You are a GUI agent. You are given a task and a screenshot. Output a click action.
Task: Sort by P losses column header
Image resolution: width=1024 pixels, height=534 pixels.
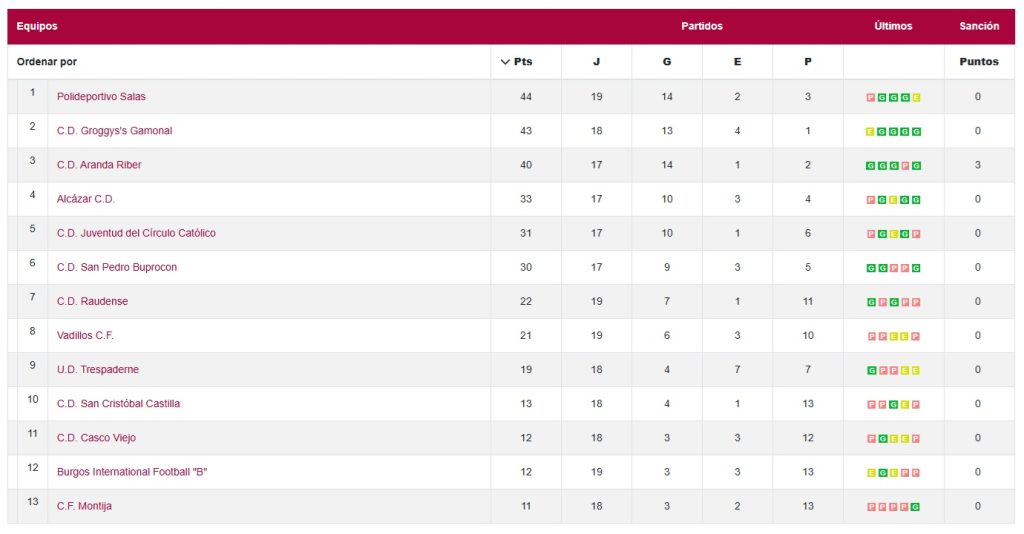tap(808, 62)
